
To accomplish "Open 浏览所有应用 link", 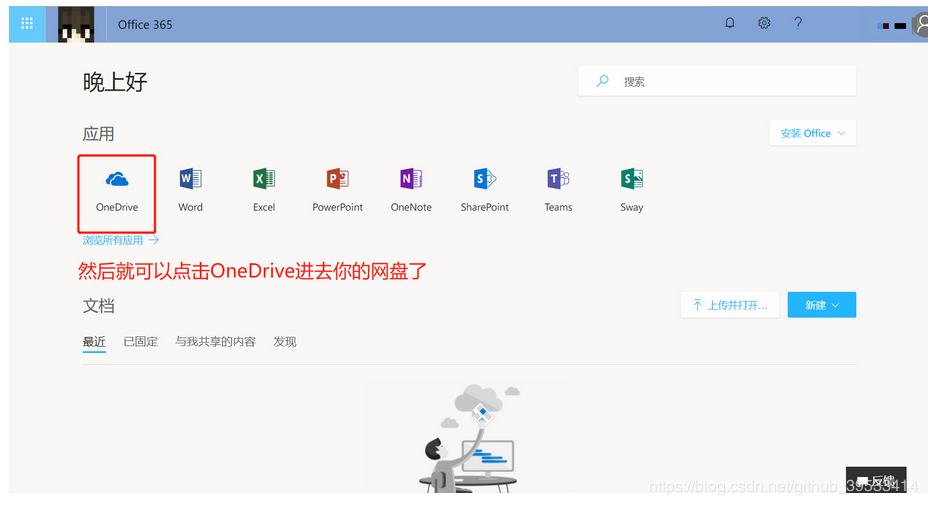I will click(x=120, y=240).
